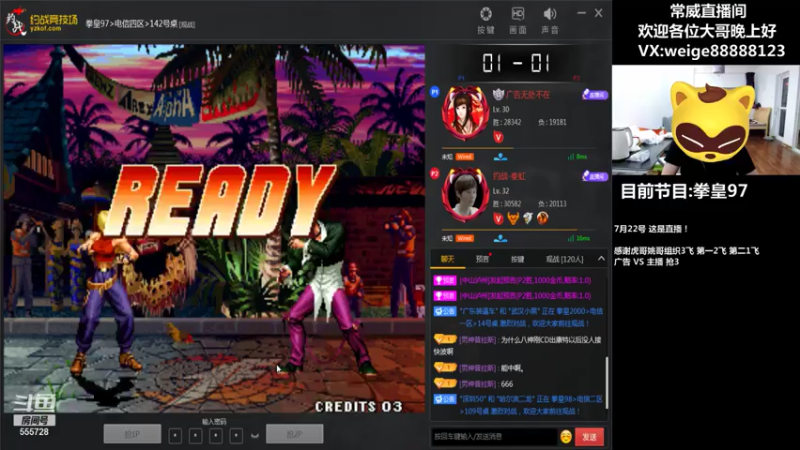Click the P2 green signal bars ping
800x450 pixels.
point(579,238)
